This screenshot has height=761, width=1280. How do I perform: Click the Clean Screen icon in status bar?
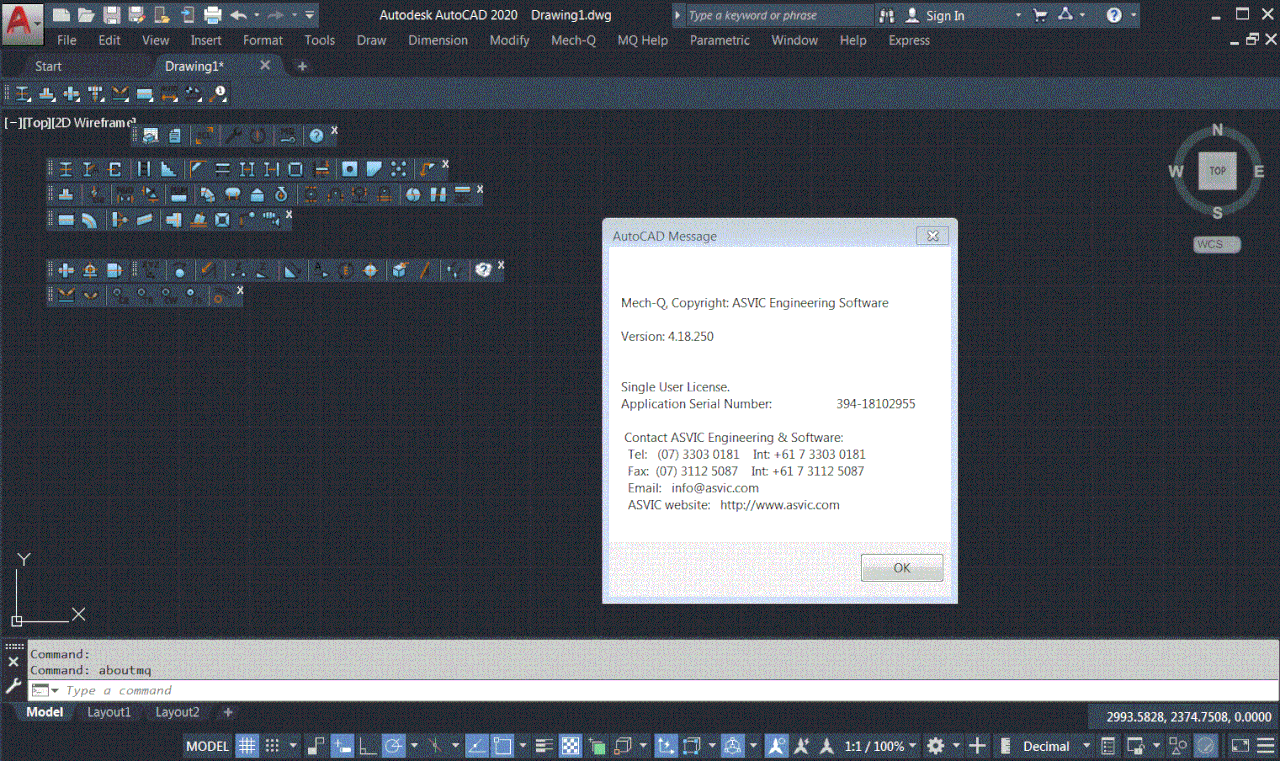pyautogui.click(x=1240, y=746)
